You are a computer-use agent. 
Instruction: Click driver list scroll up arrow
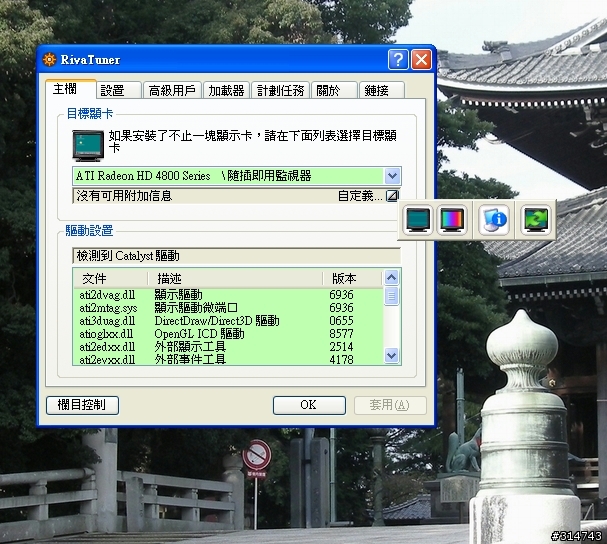pyautogui.click(x=391, y=278)
